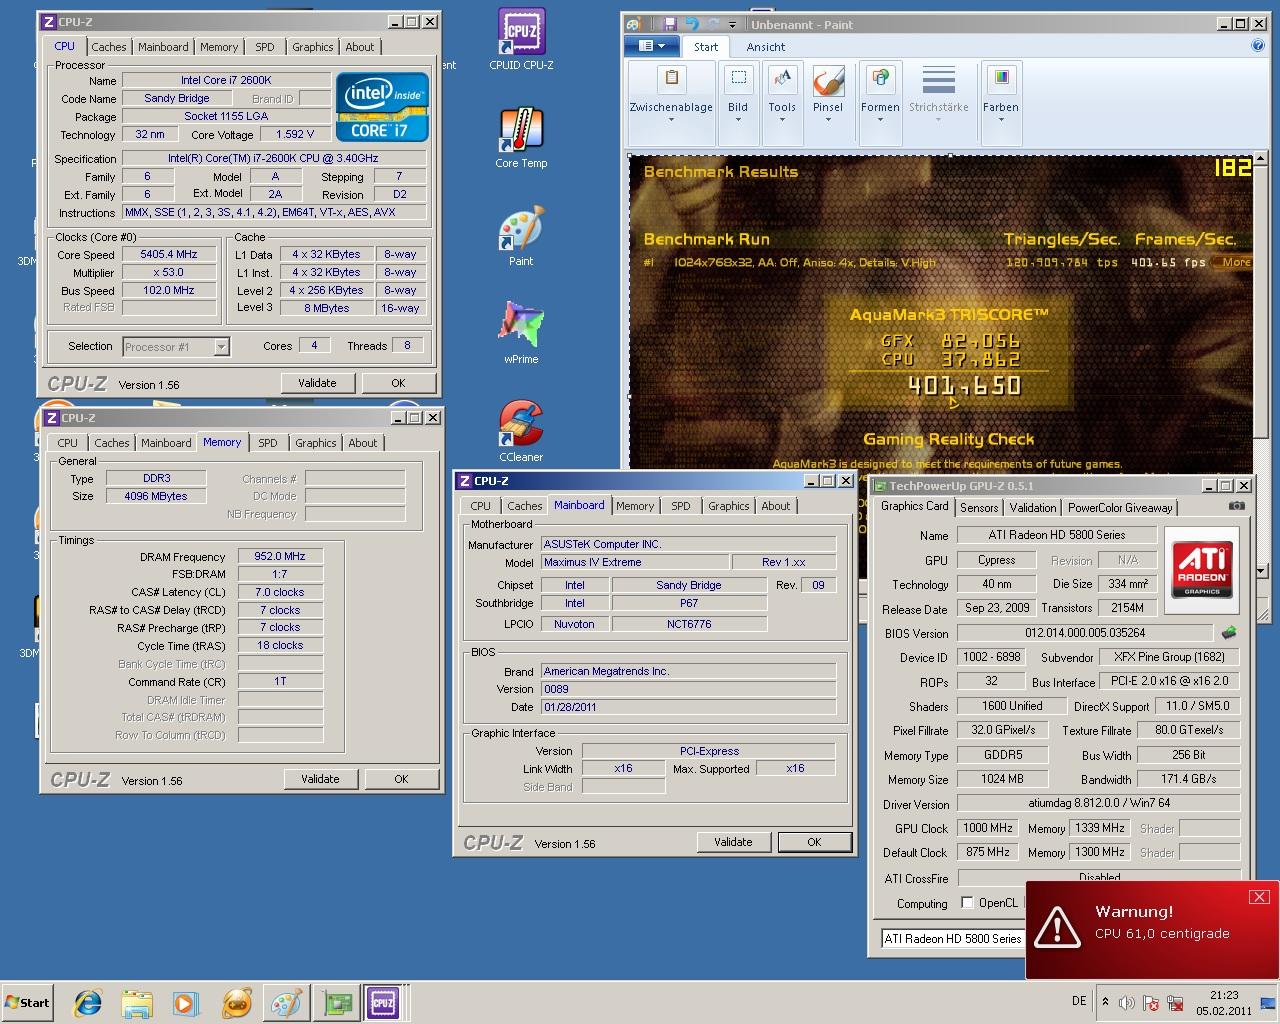Click Bus Interface value PCI-E 2.0 x16
This screenshot has width=1280, height=1024.
pos(1168,681)
